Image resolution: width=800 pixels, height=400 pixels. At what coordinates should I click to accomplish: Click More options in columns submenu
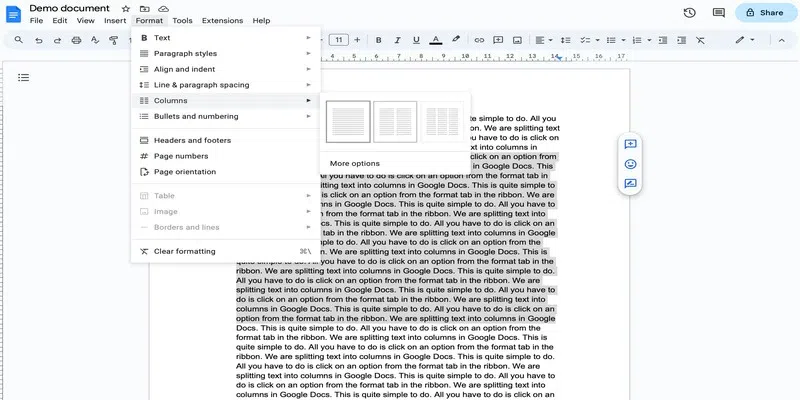[x=355, y=164]
